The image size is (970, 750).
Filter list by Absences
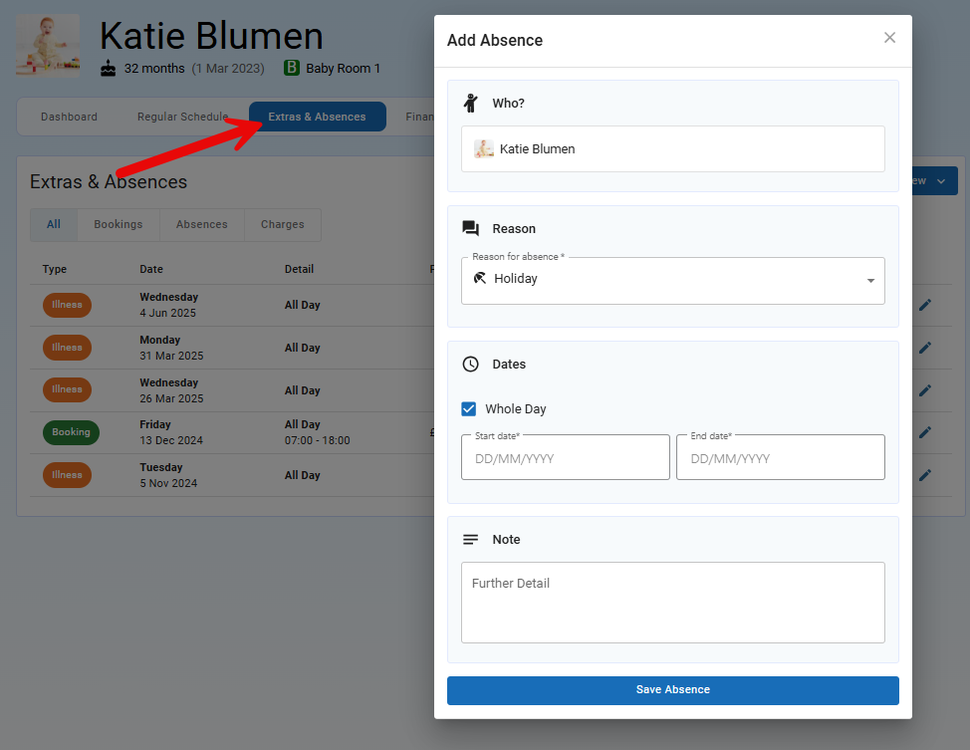[x=202, y=225]
